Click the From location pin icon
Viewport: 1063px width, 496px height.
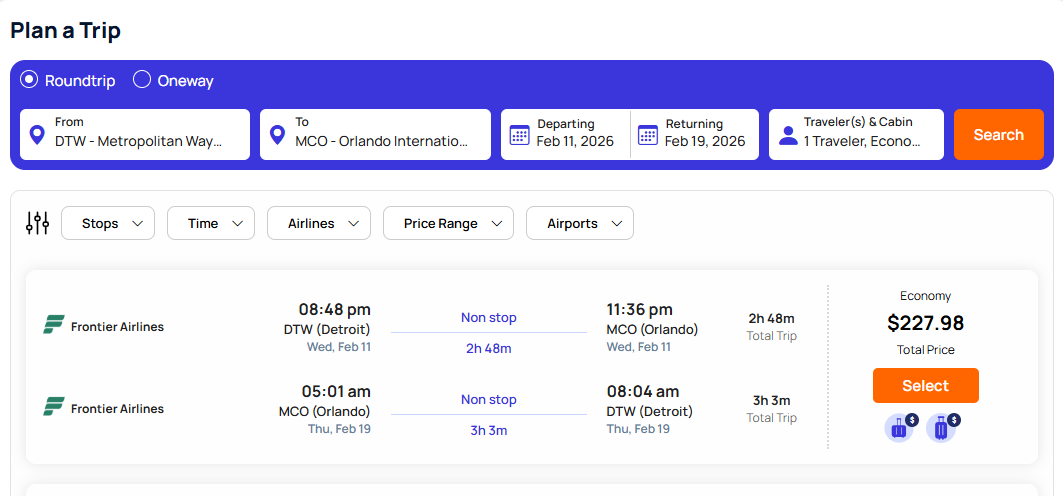coord(38,135)
